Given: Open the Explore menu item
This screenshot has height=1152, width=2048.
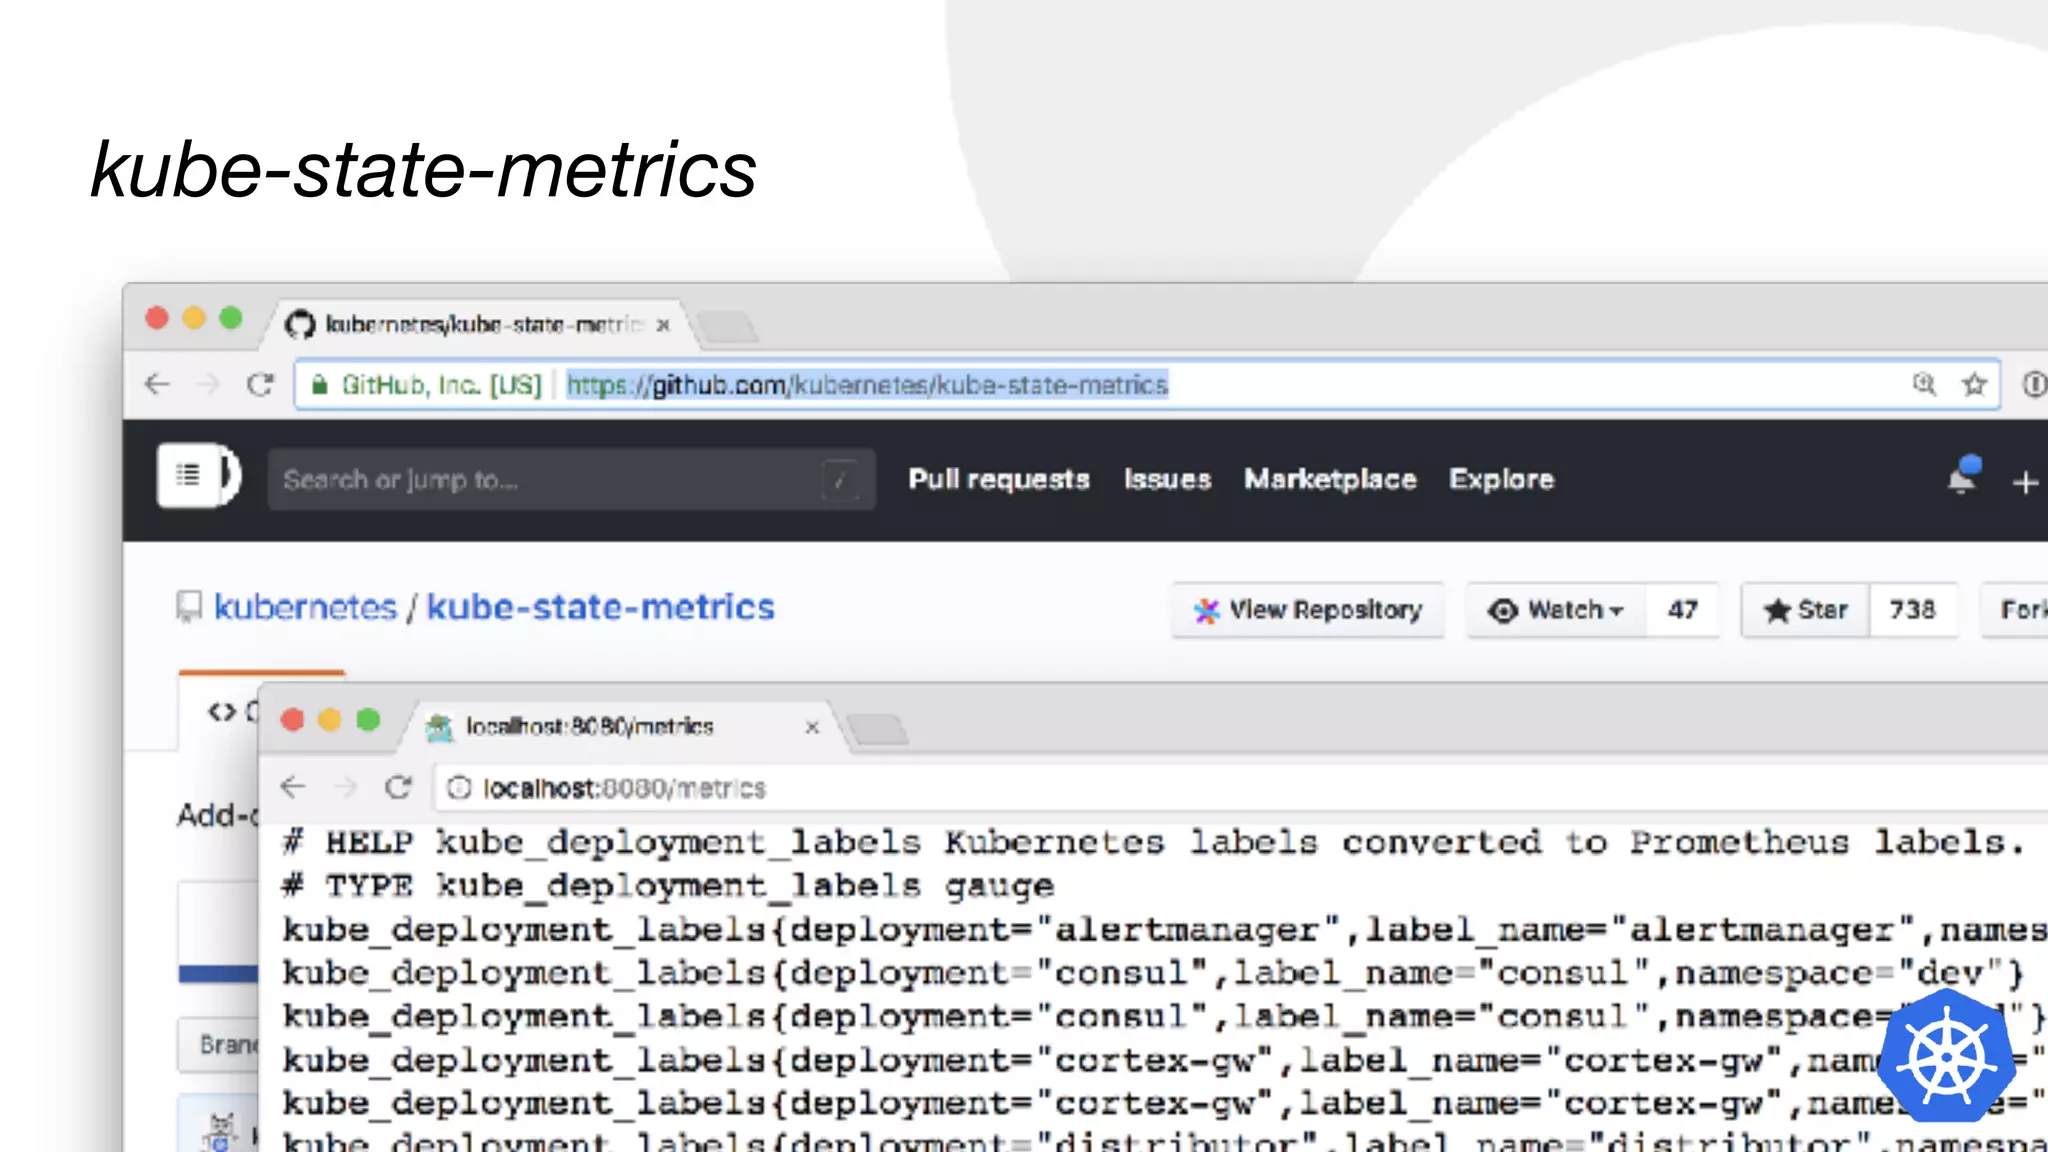Looking at the screenshot, I should [x=1501, y=480].
